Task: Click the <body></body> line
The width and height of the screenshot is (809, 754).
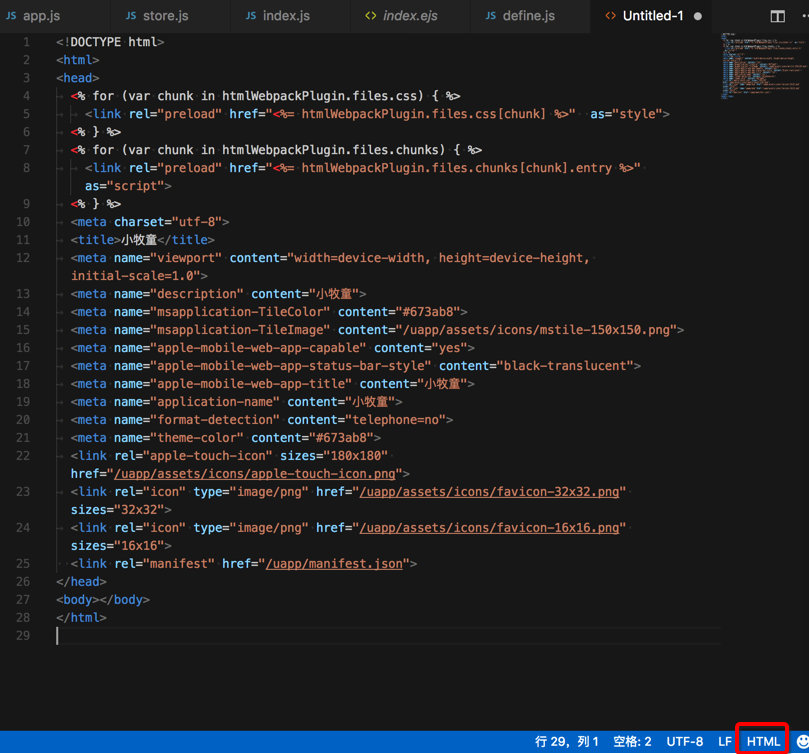Action: point(103,600)
